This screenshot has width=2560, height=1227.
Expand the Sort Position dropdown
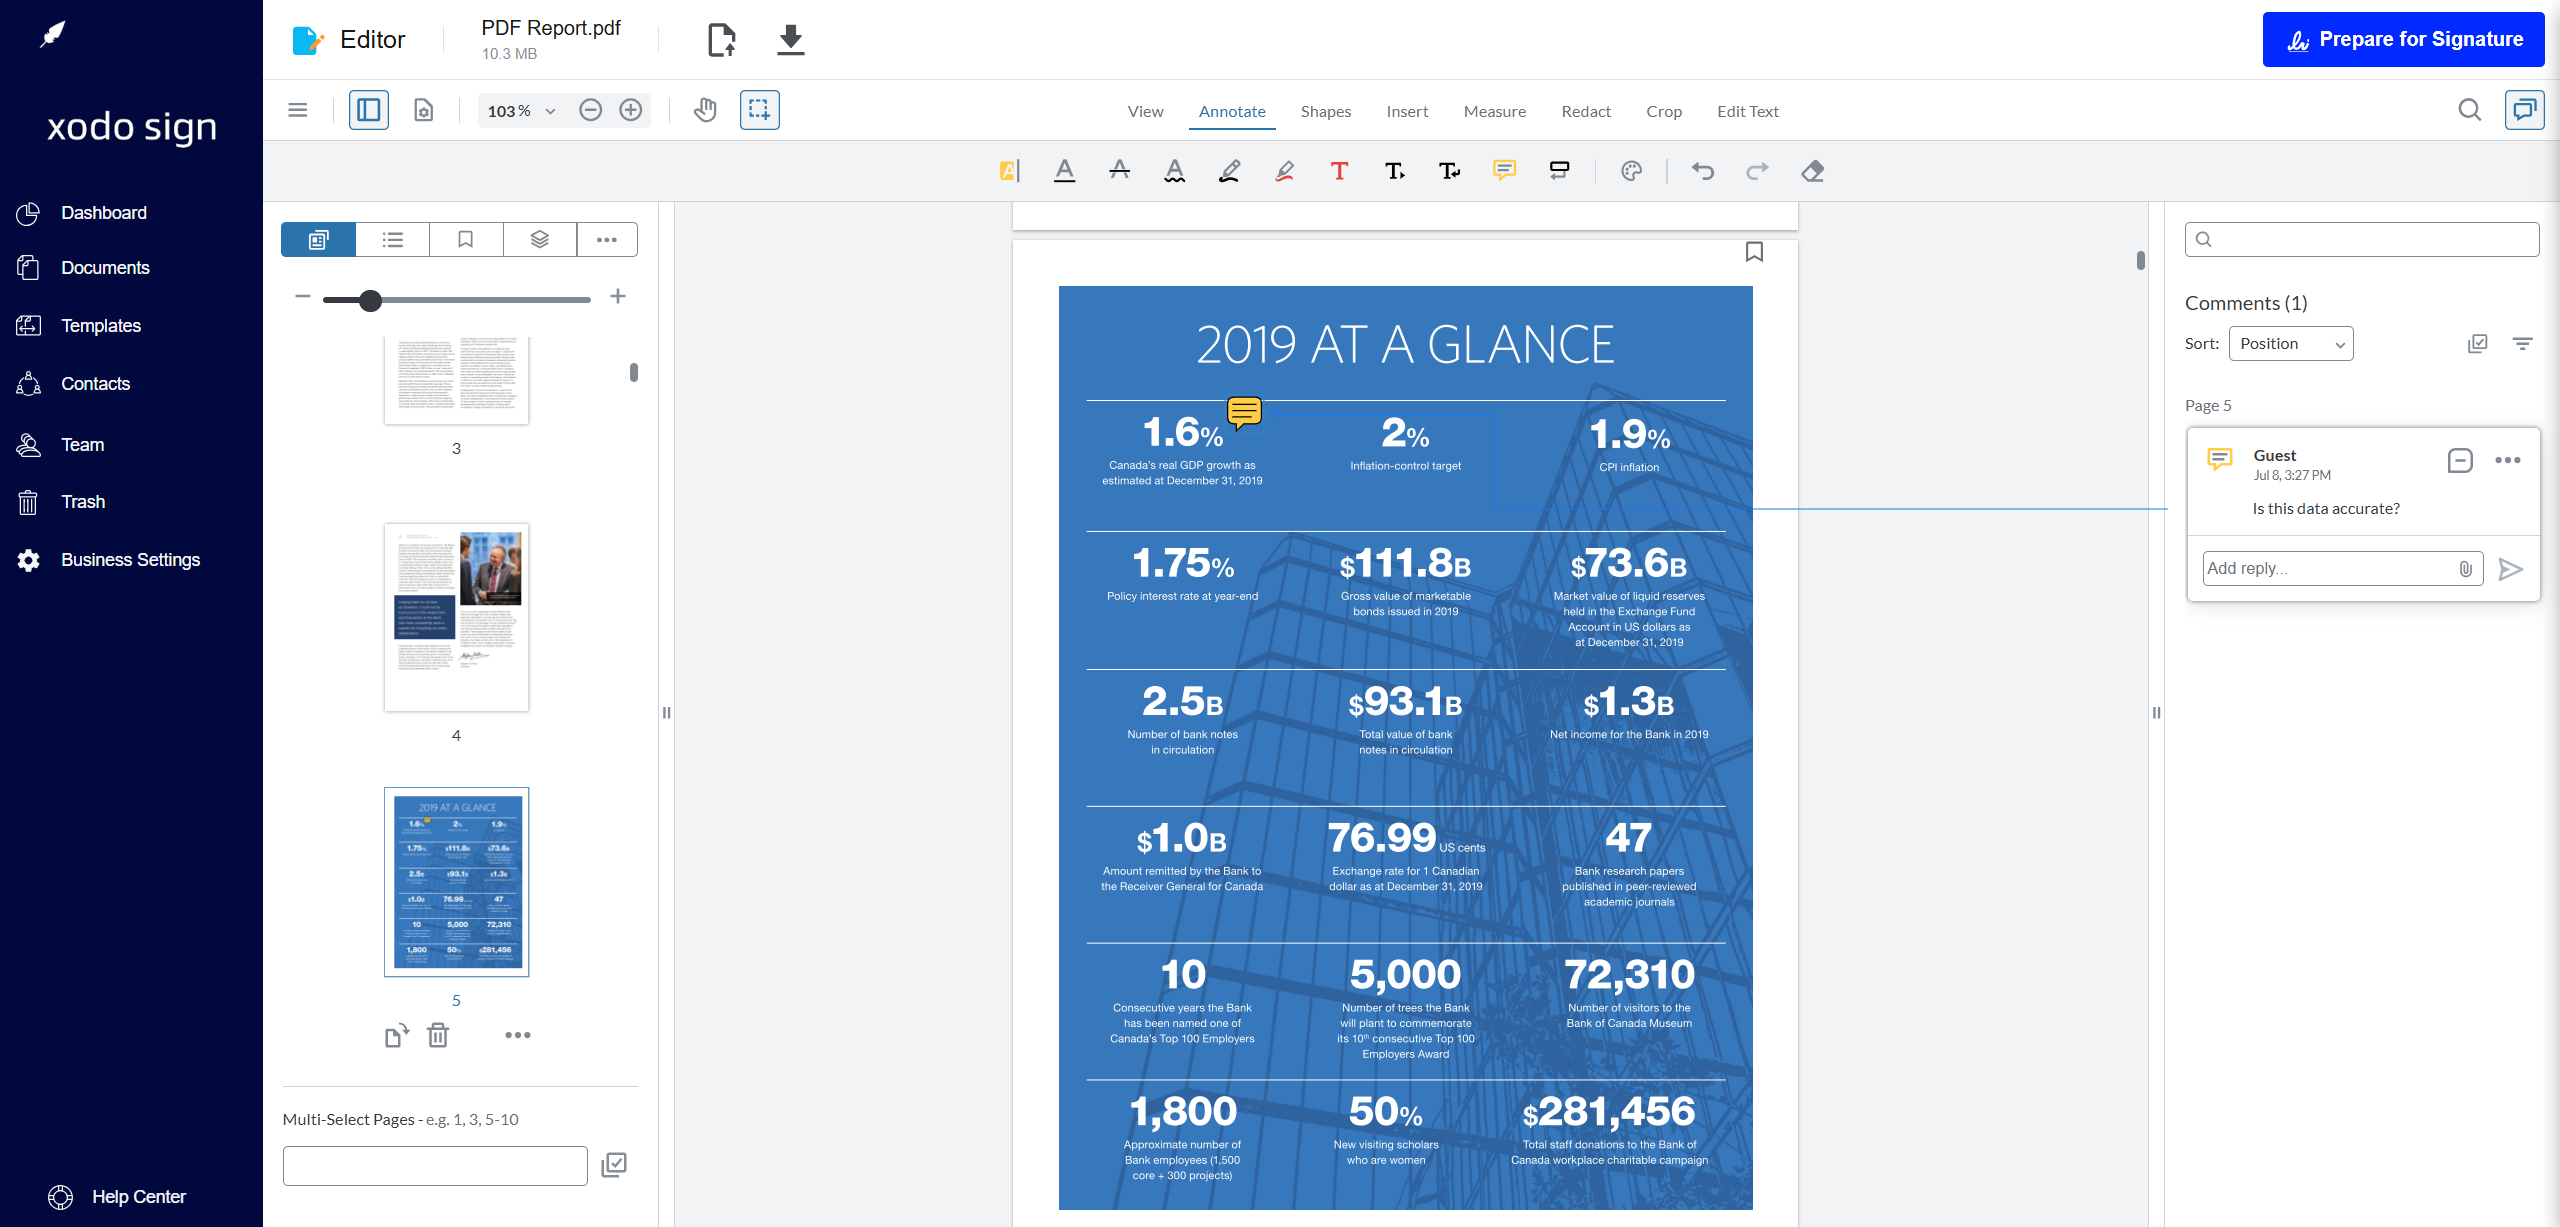2290,344
